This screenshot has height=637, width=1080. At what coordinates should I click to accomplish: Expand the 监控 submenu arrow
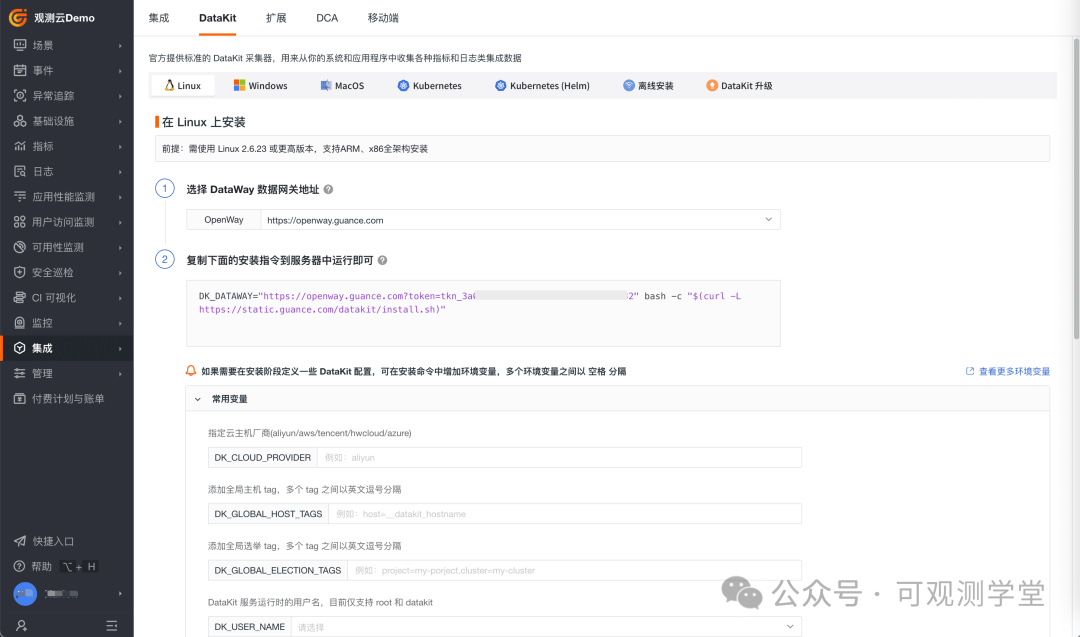click(x=120, y=323)
